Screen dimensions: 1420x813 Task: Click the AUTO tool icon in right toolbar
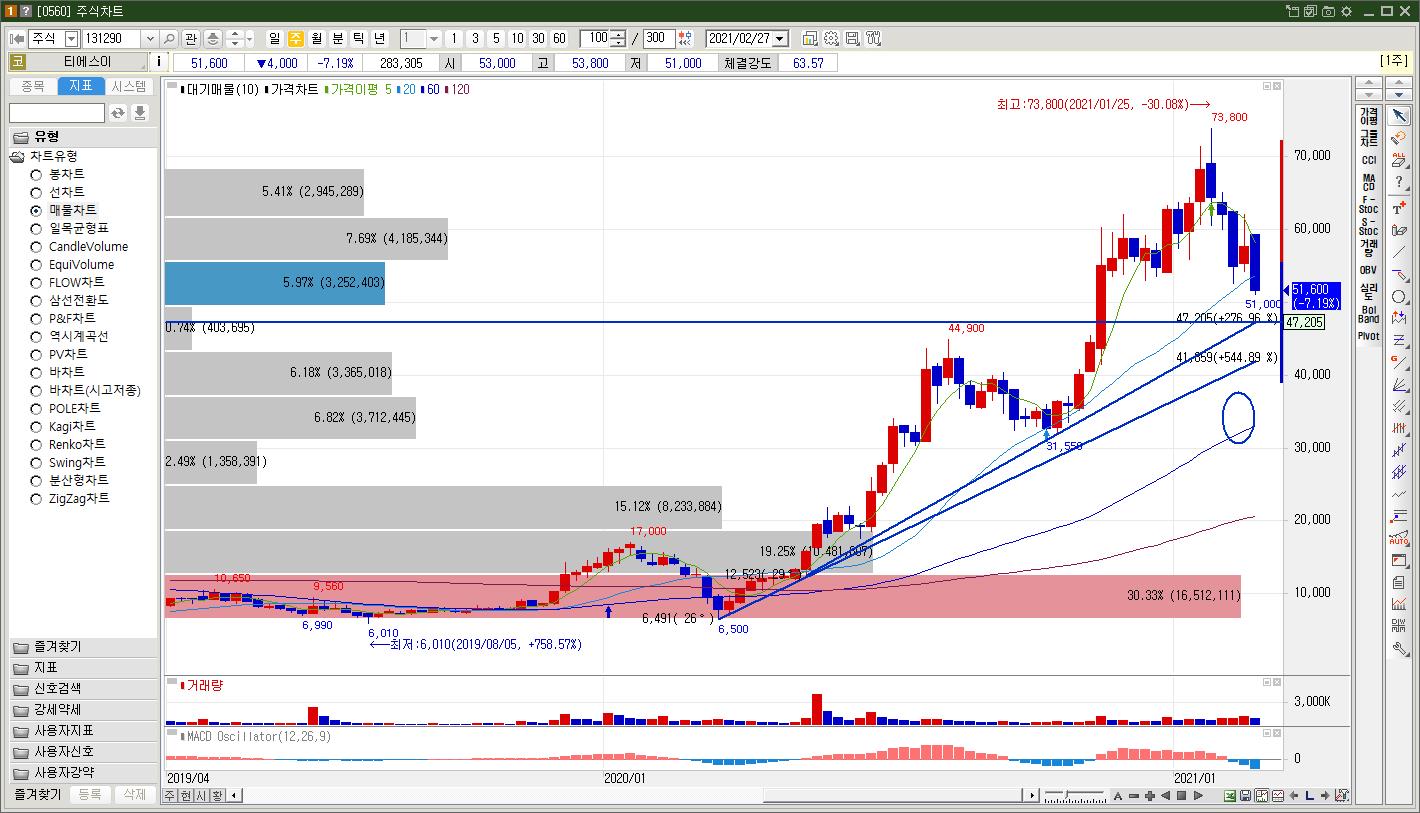[x=1399, y=538]
